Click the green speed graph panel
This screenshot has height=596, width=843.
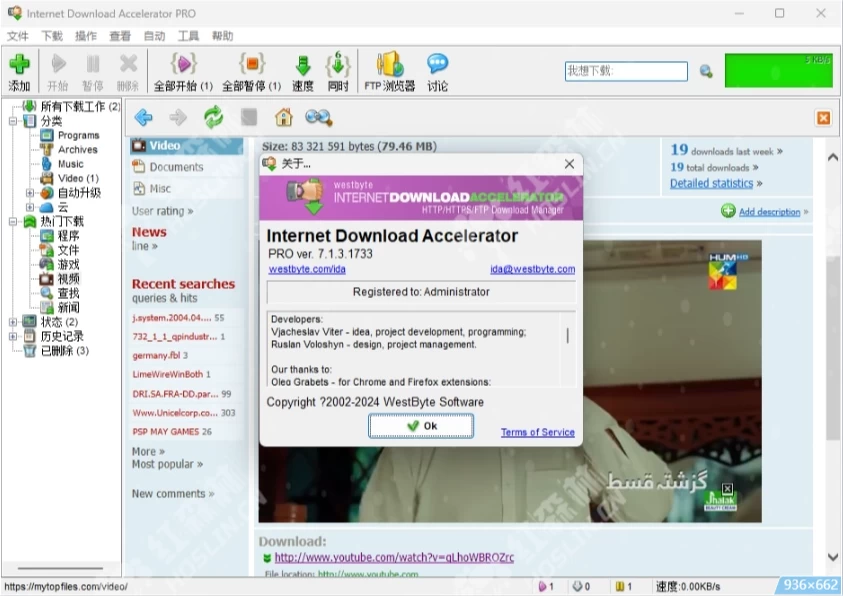point(778,70)
